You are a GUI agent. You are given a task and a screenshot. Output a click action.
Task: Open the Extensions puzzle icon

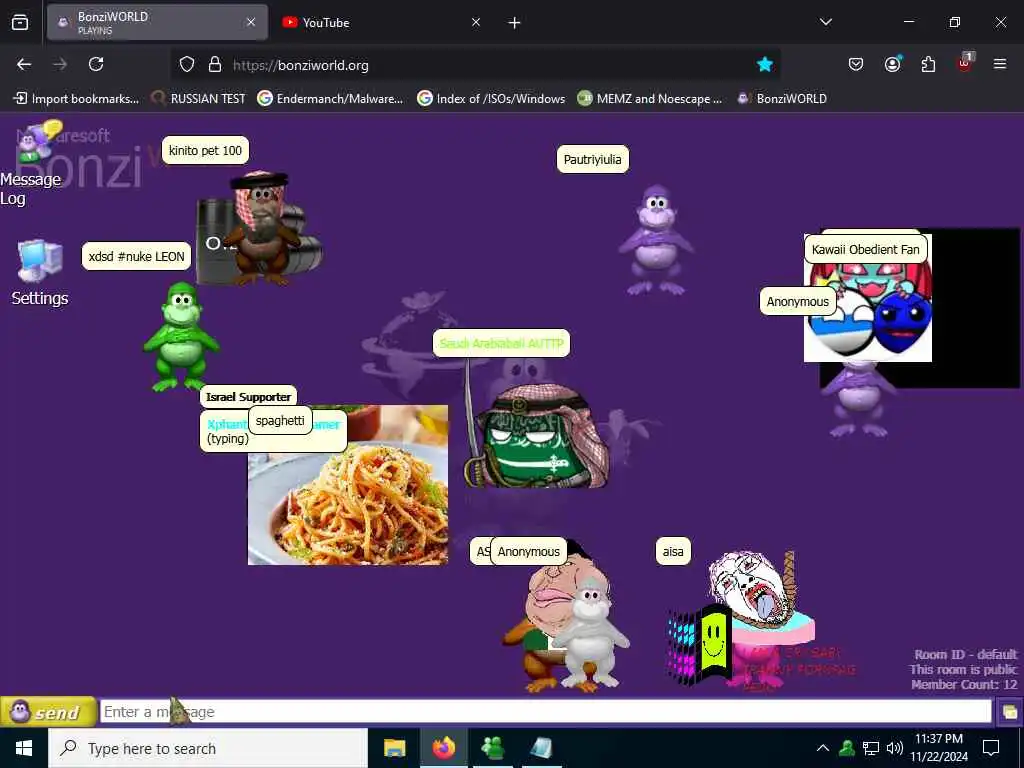click(x=928, y=64)
